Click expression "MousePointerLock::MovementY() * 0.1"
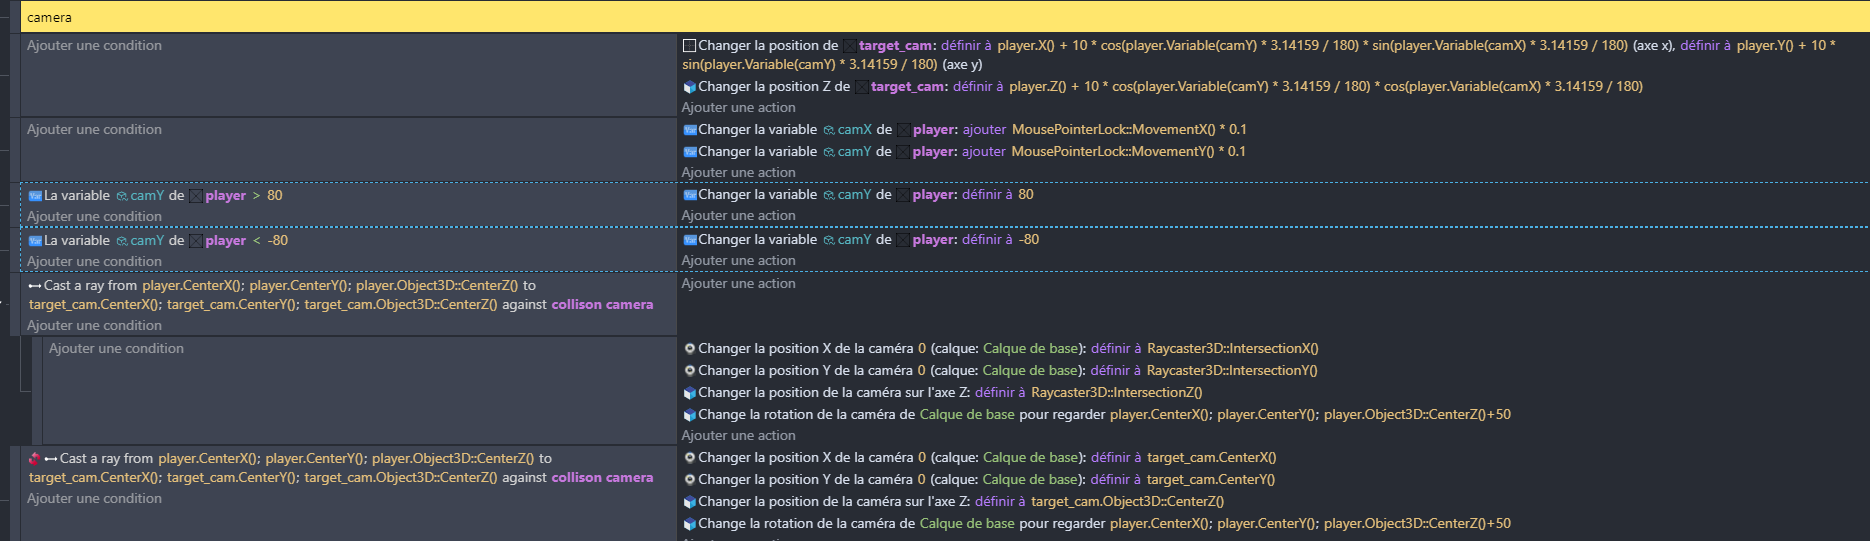Screen dimensions: 1870x541 [1129, 152]
